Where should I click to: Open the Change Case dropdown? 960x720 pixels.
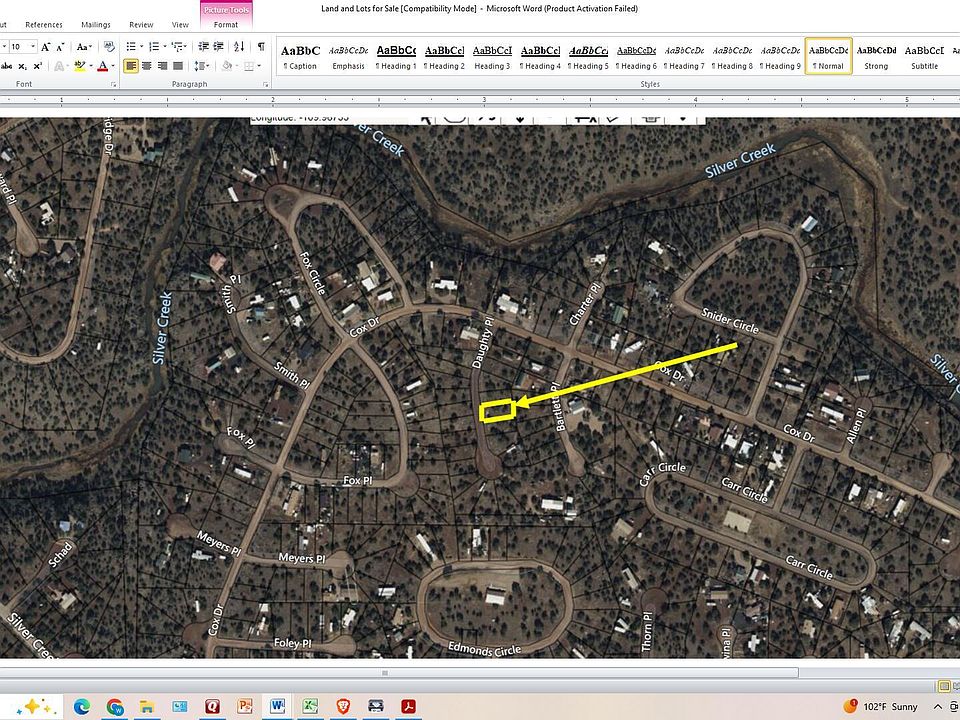[83, 47]
